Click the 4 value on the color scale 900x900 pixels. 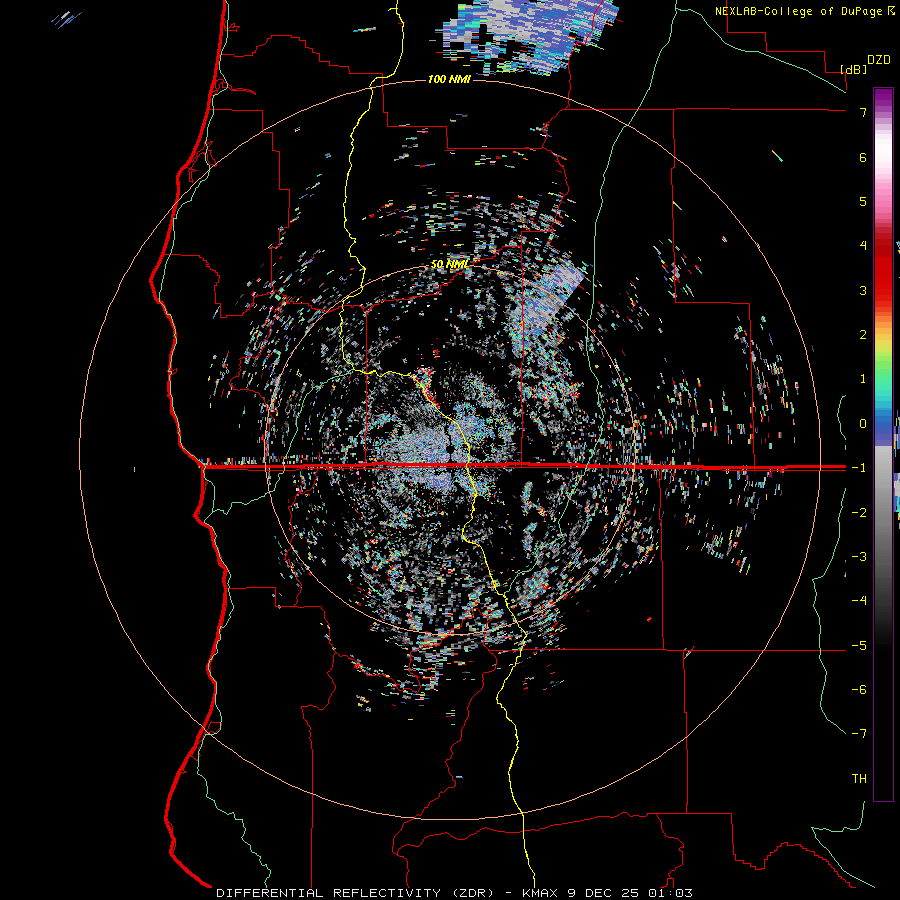pyautogui.click(x=863, y=246)
